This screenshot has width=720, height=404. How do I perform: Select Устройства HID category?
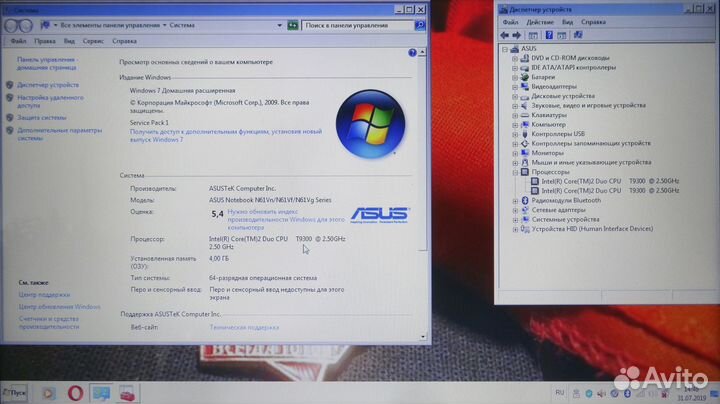click(x=592, y=229)
